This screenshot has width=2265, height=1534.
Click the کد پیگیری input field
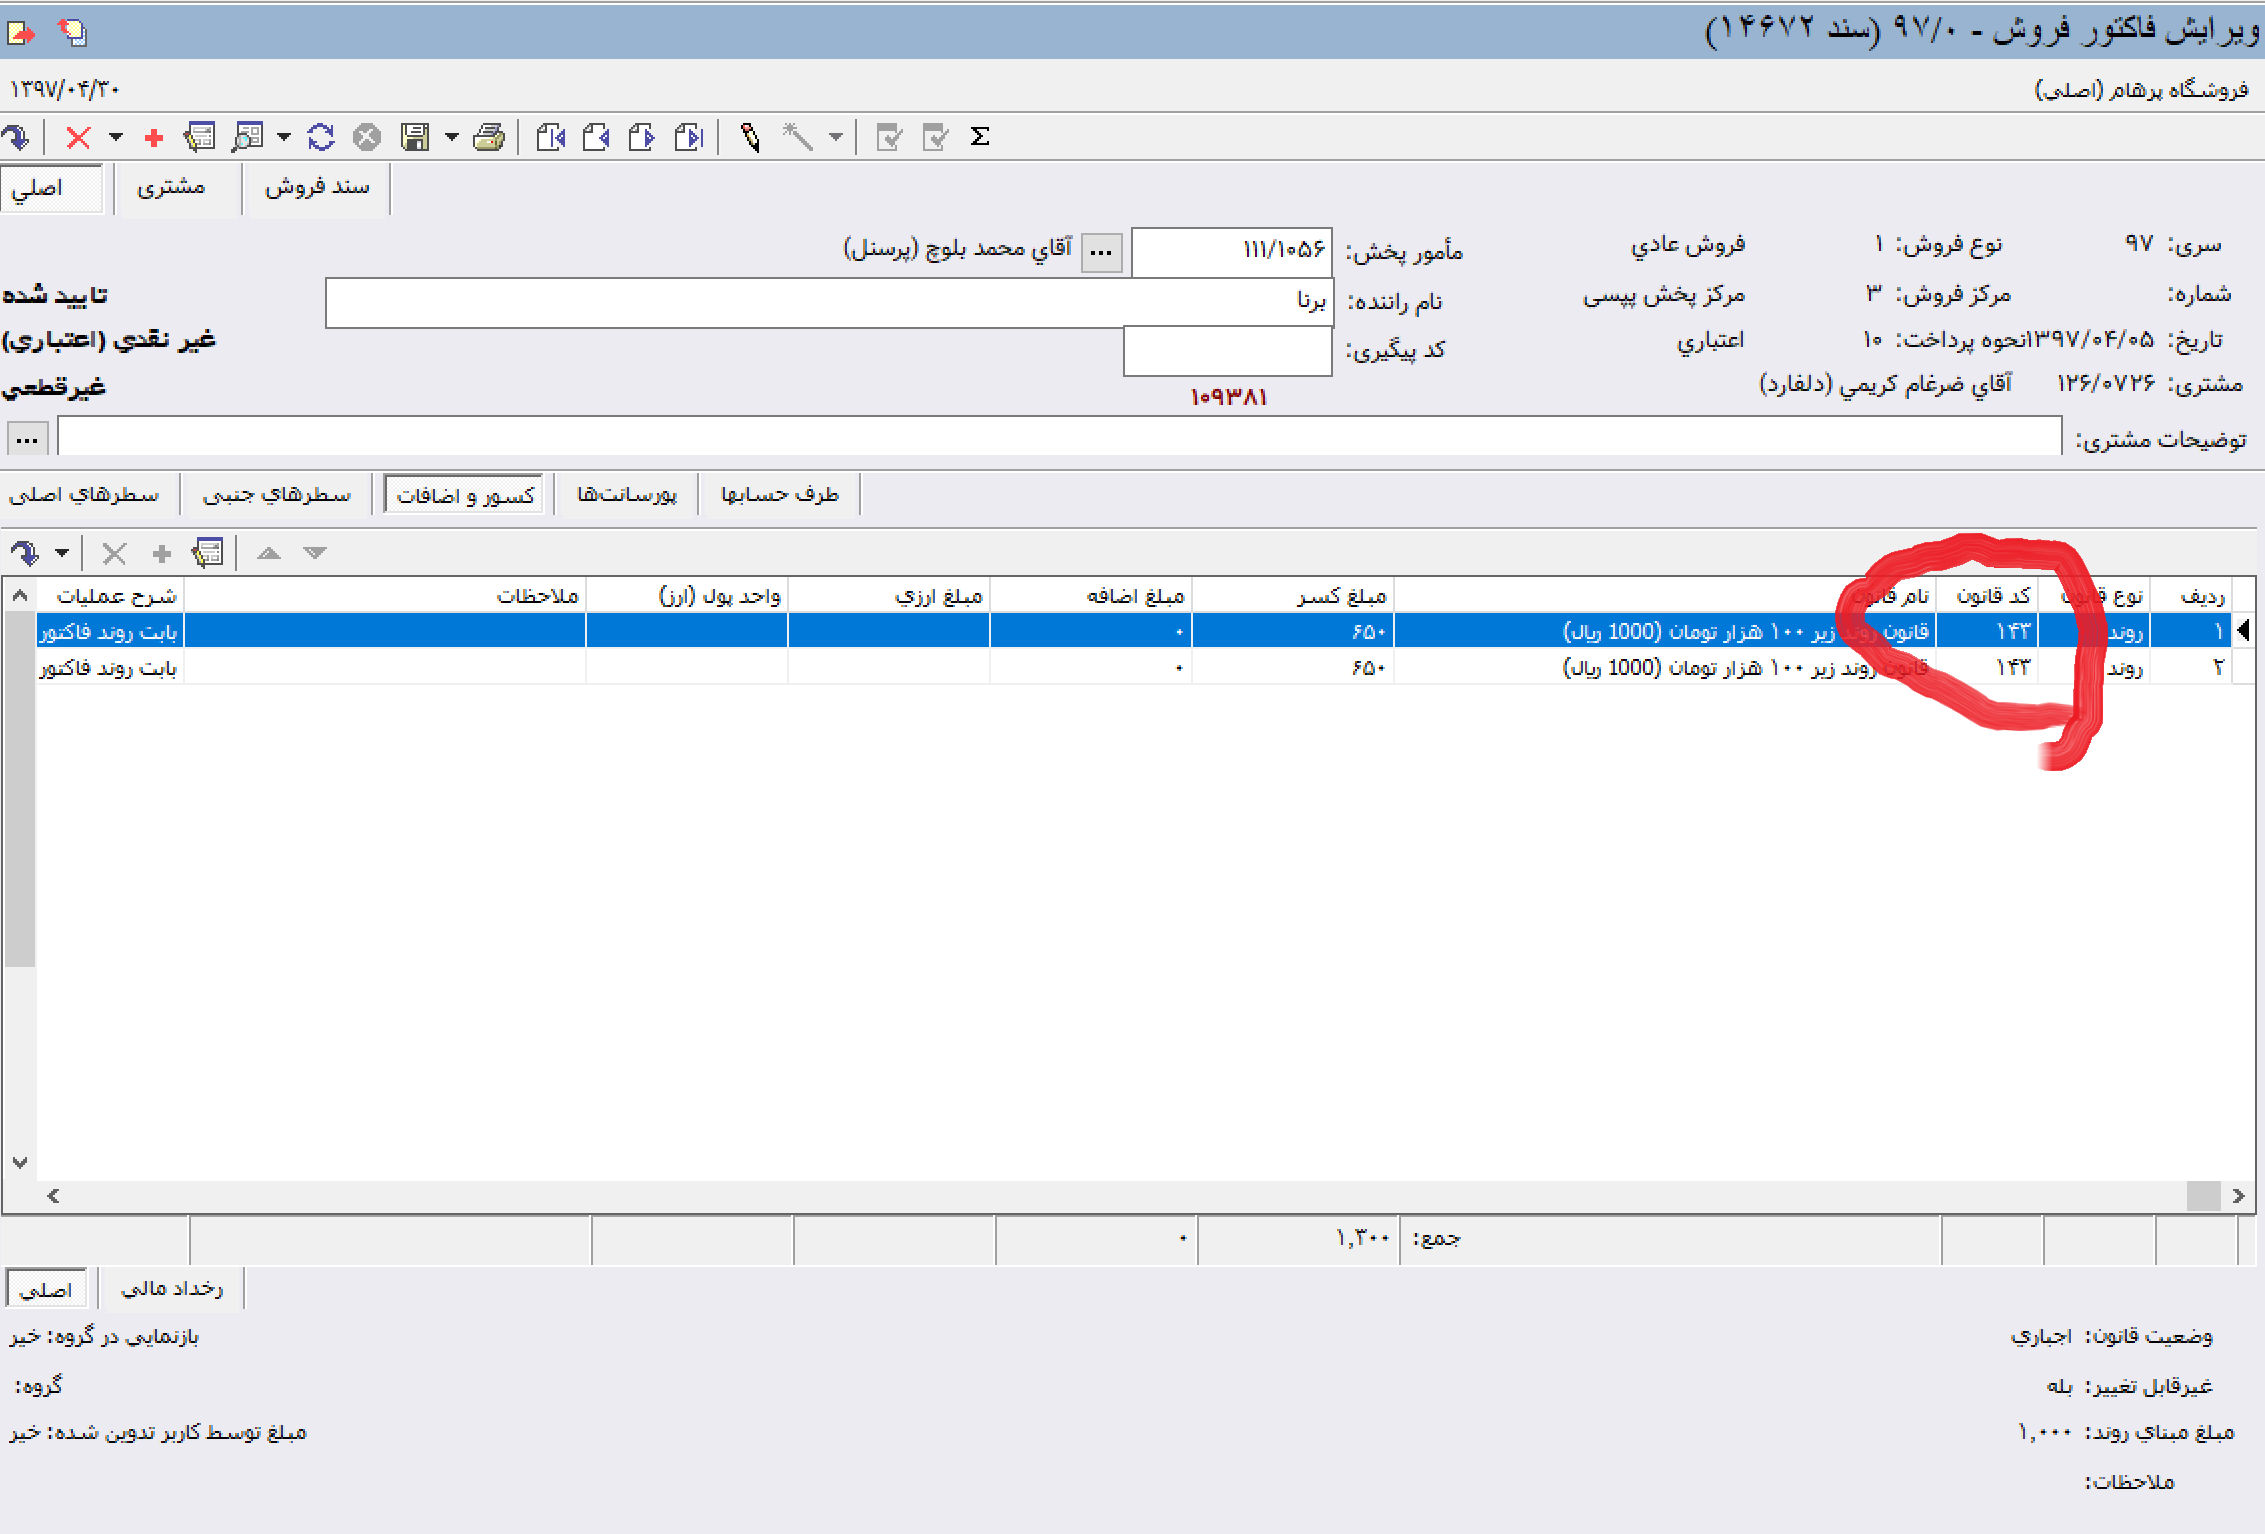coord(1227,351)
